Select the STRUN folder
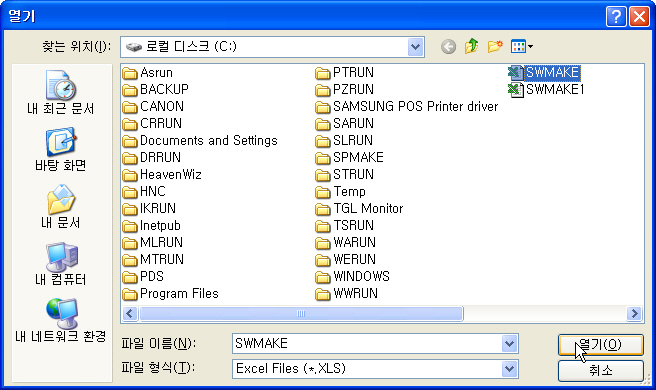Viewport: 656px width, 390px height. click(x=344, y=174)
